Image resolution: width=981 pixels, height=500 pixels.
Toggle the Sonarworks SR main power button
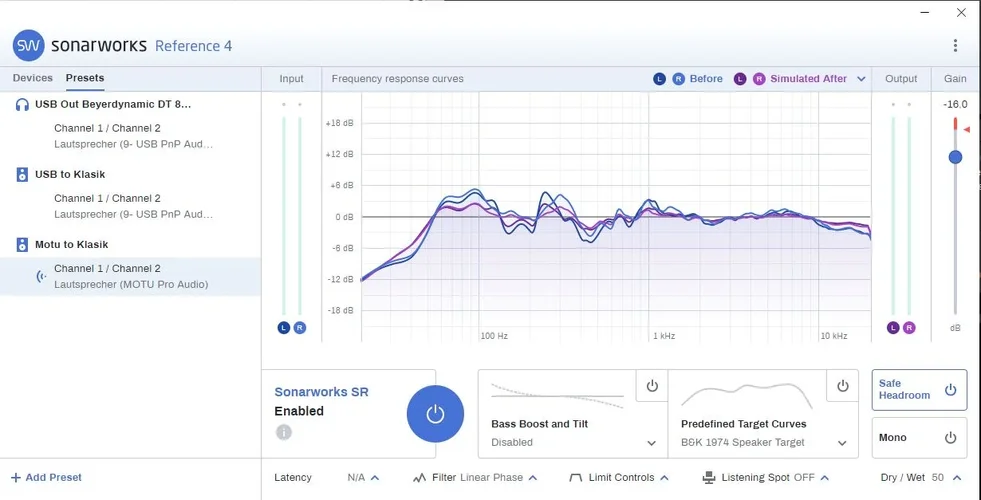435,414
